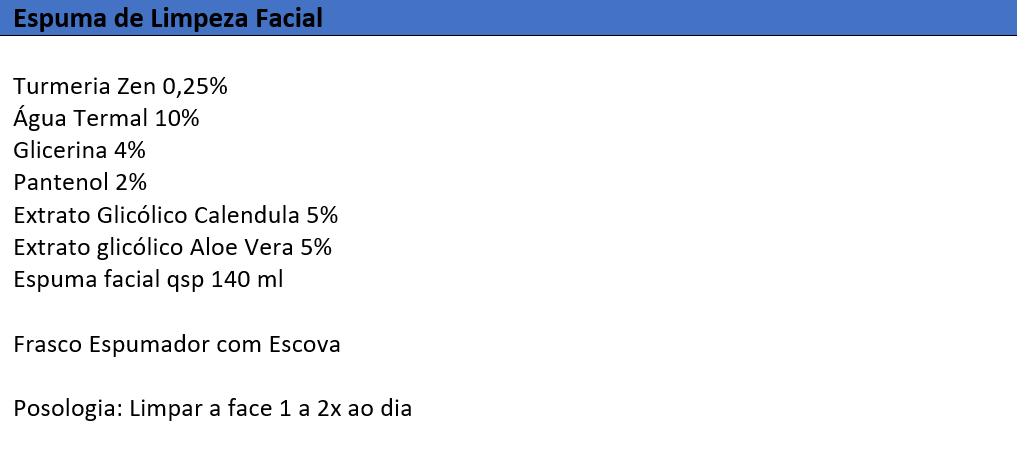Select the '0,25%' concentration value

[191, 86]
